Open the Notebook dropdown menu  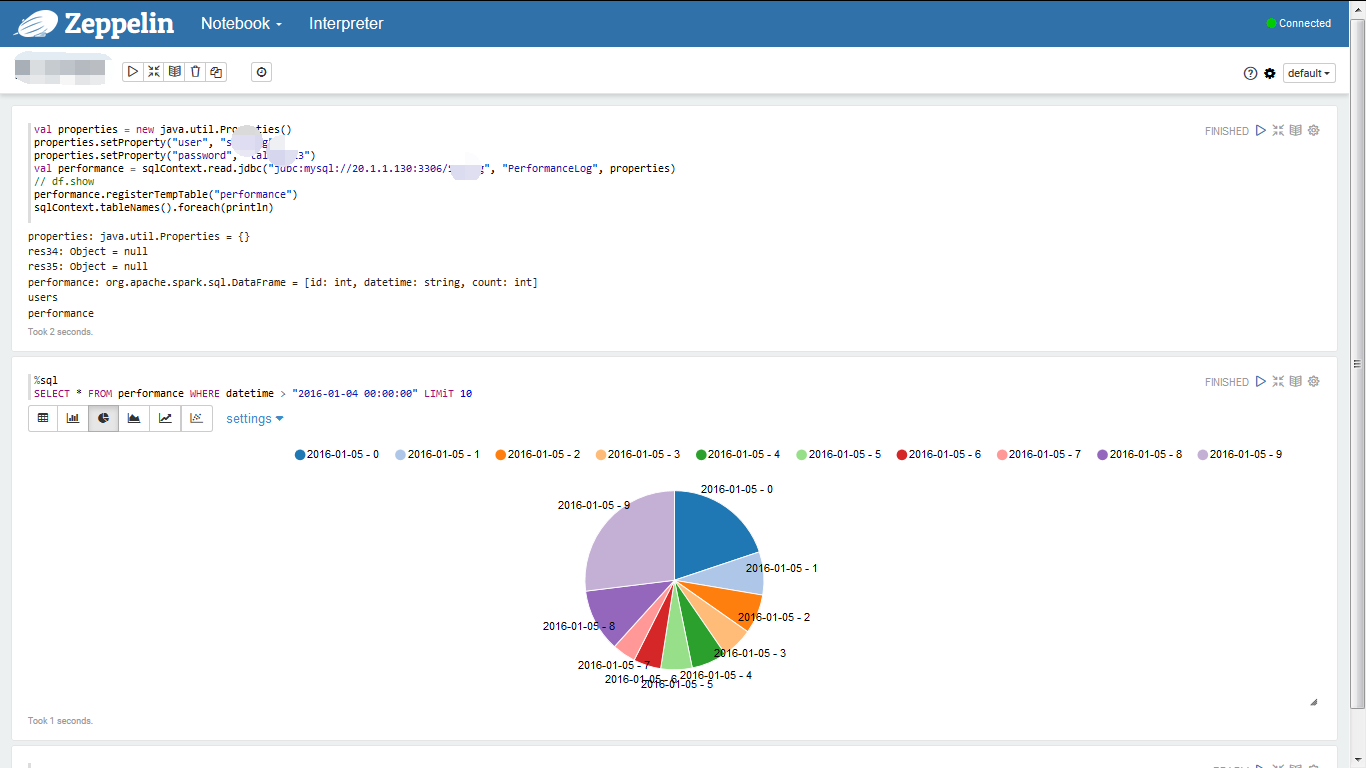coord(241,23)
